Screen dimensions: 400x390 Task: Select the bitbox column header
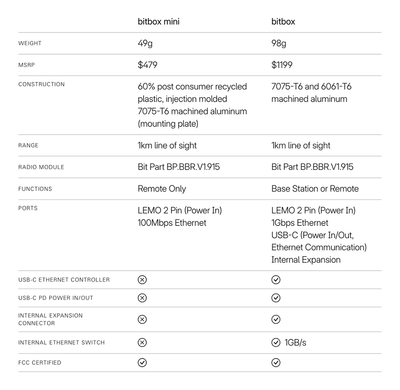pyautogui.click(x=283, y=22)
